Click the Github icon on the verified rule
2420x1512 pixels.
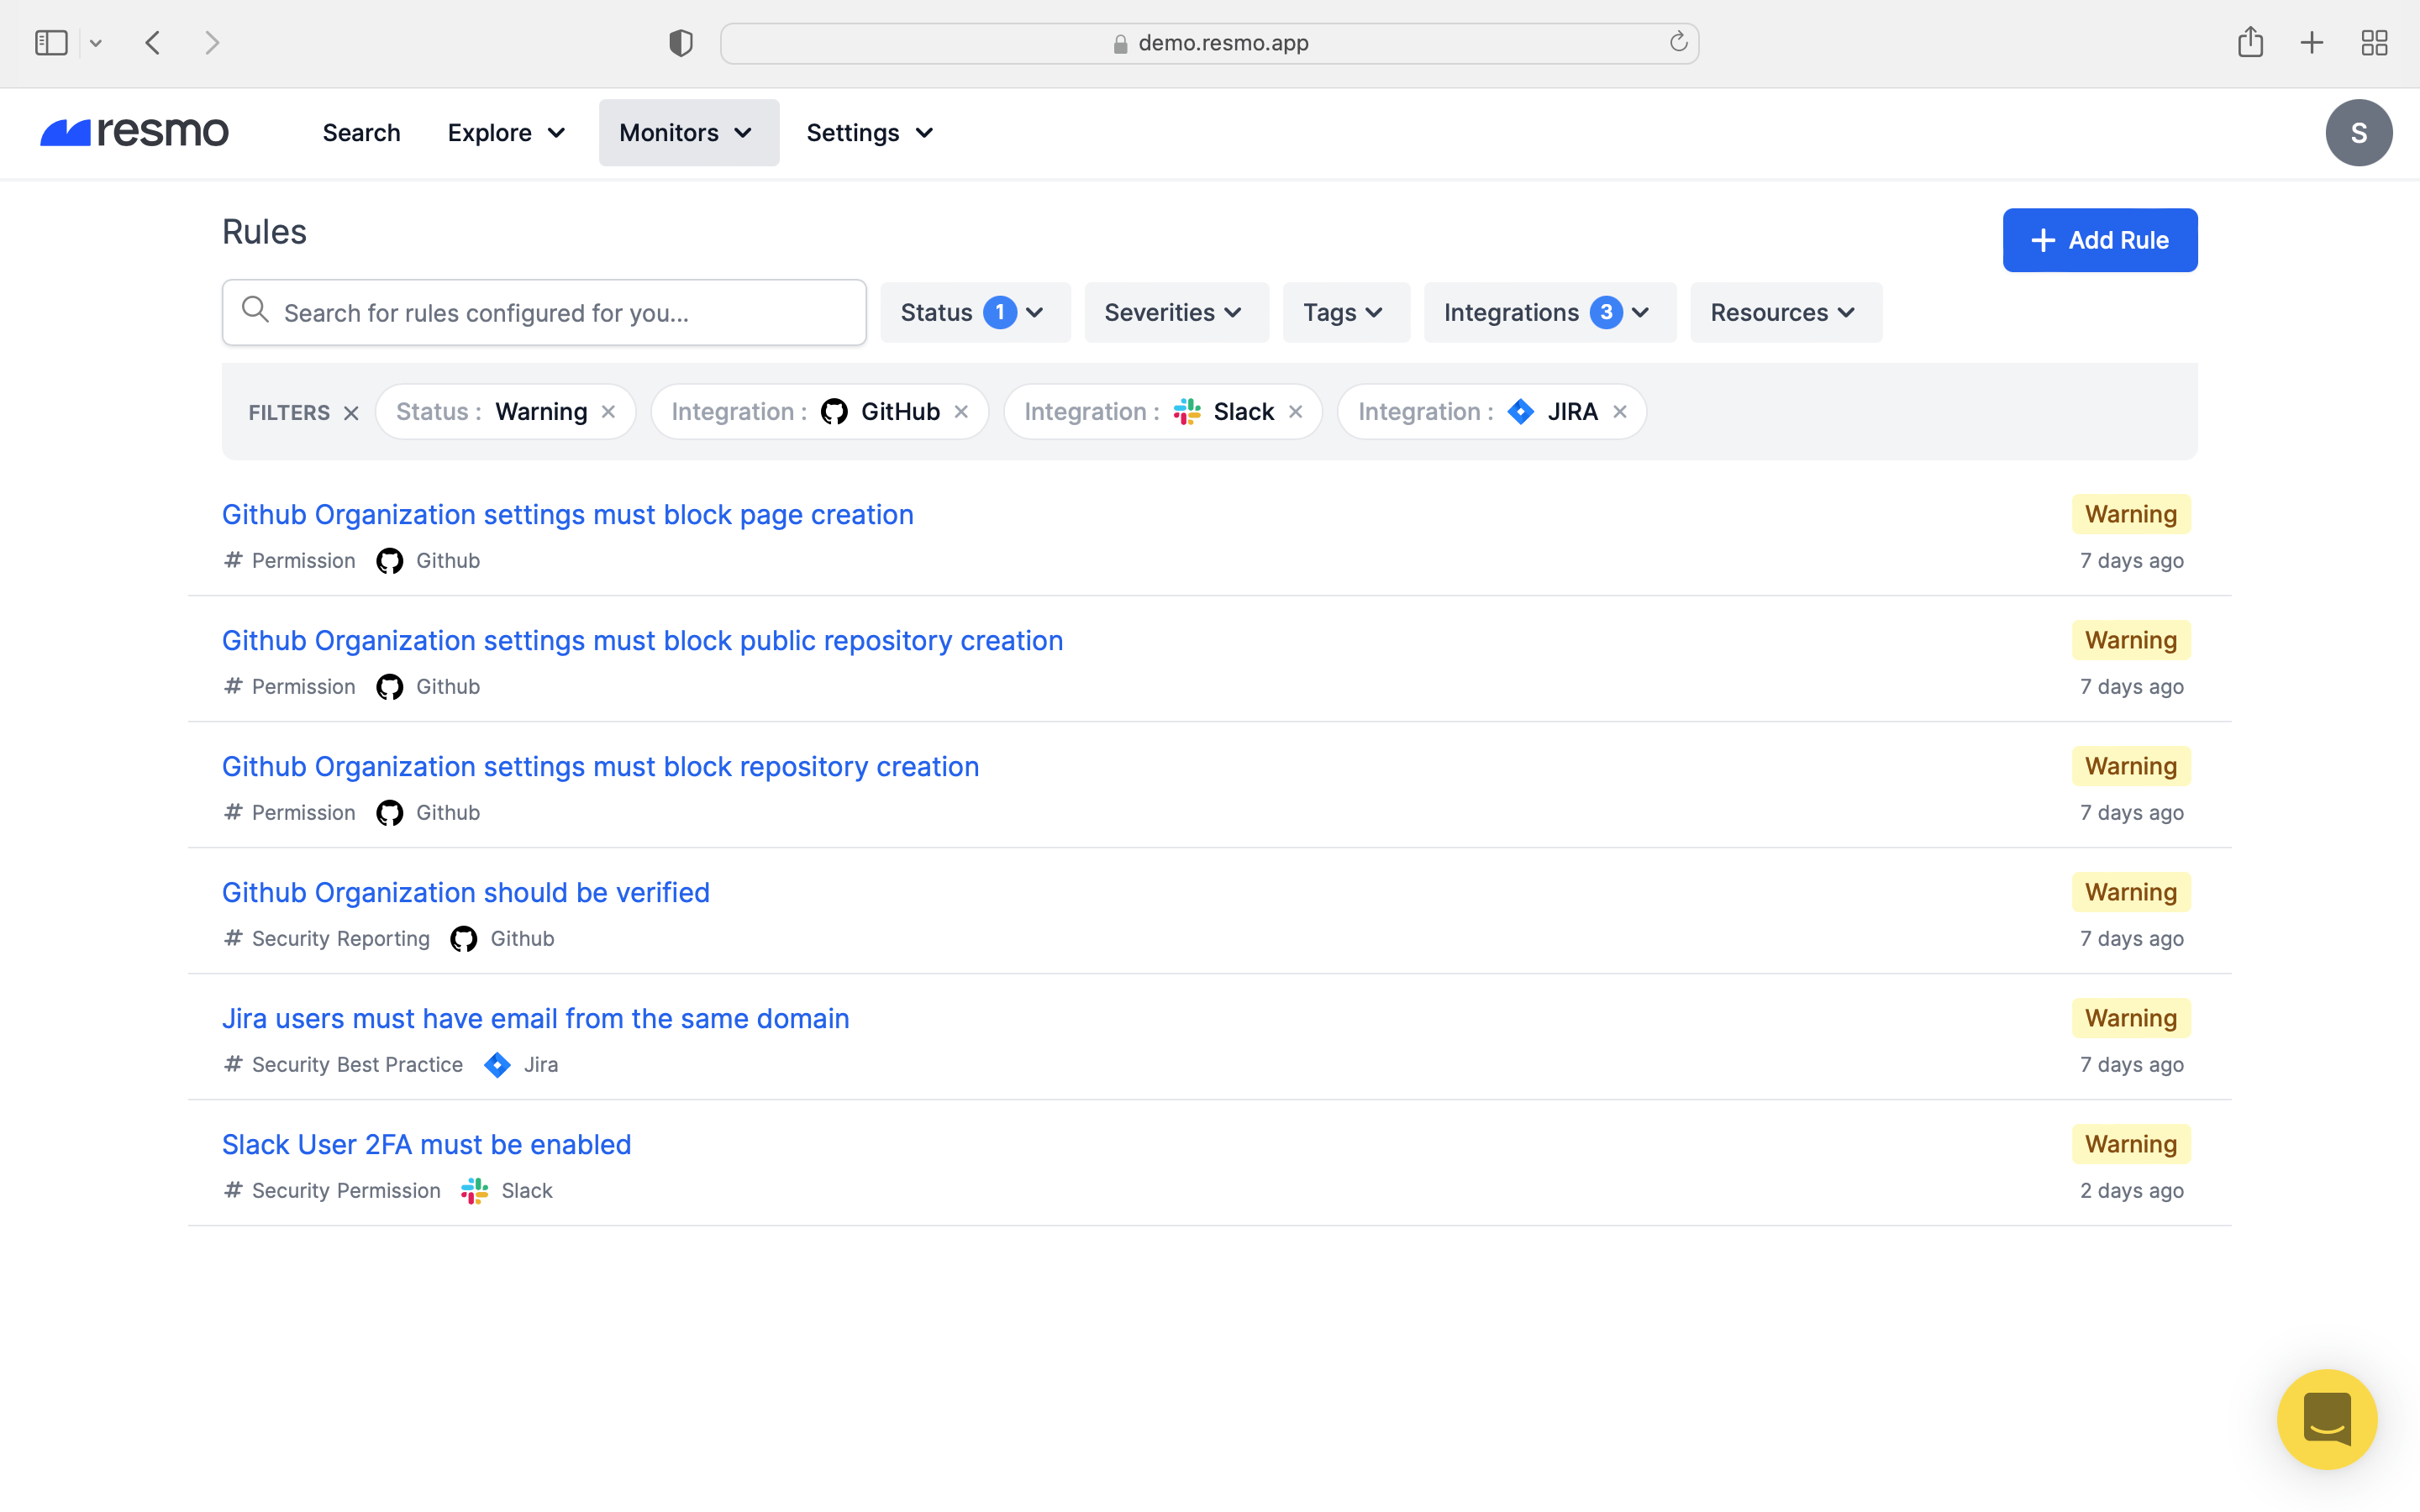[x=463, y=939]
